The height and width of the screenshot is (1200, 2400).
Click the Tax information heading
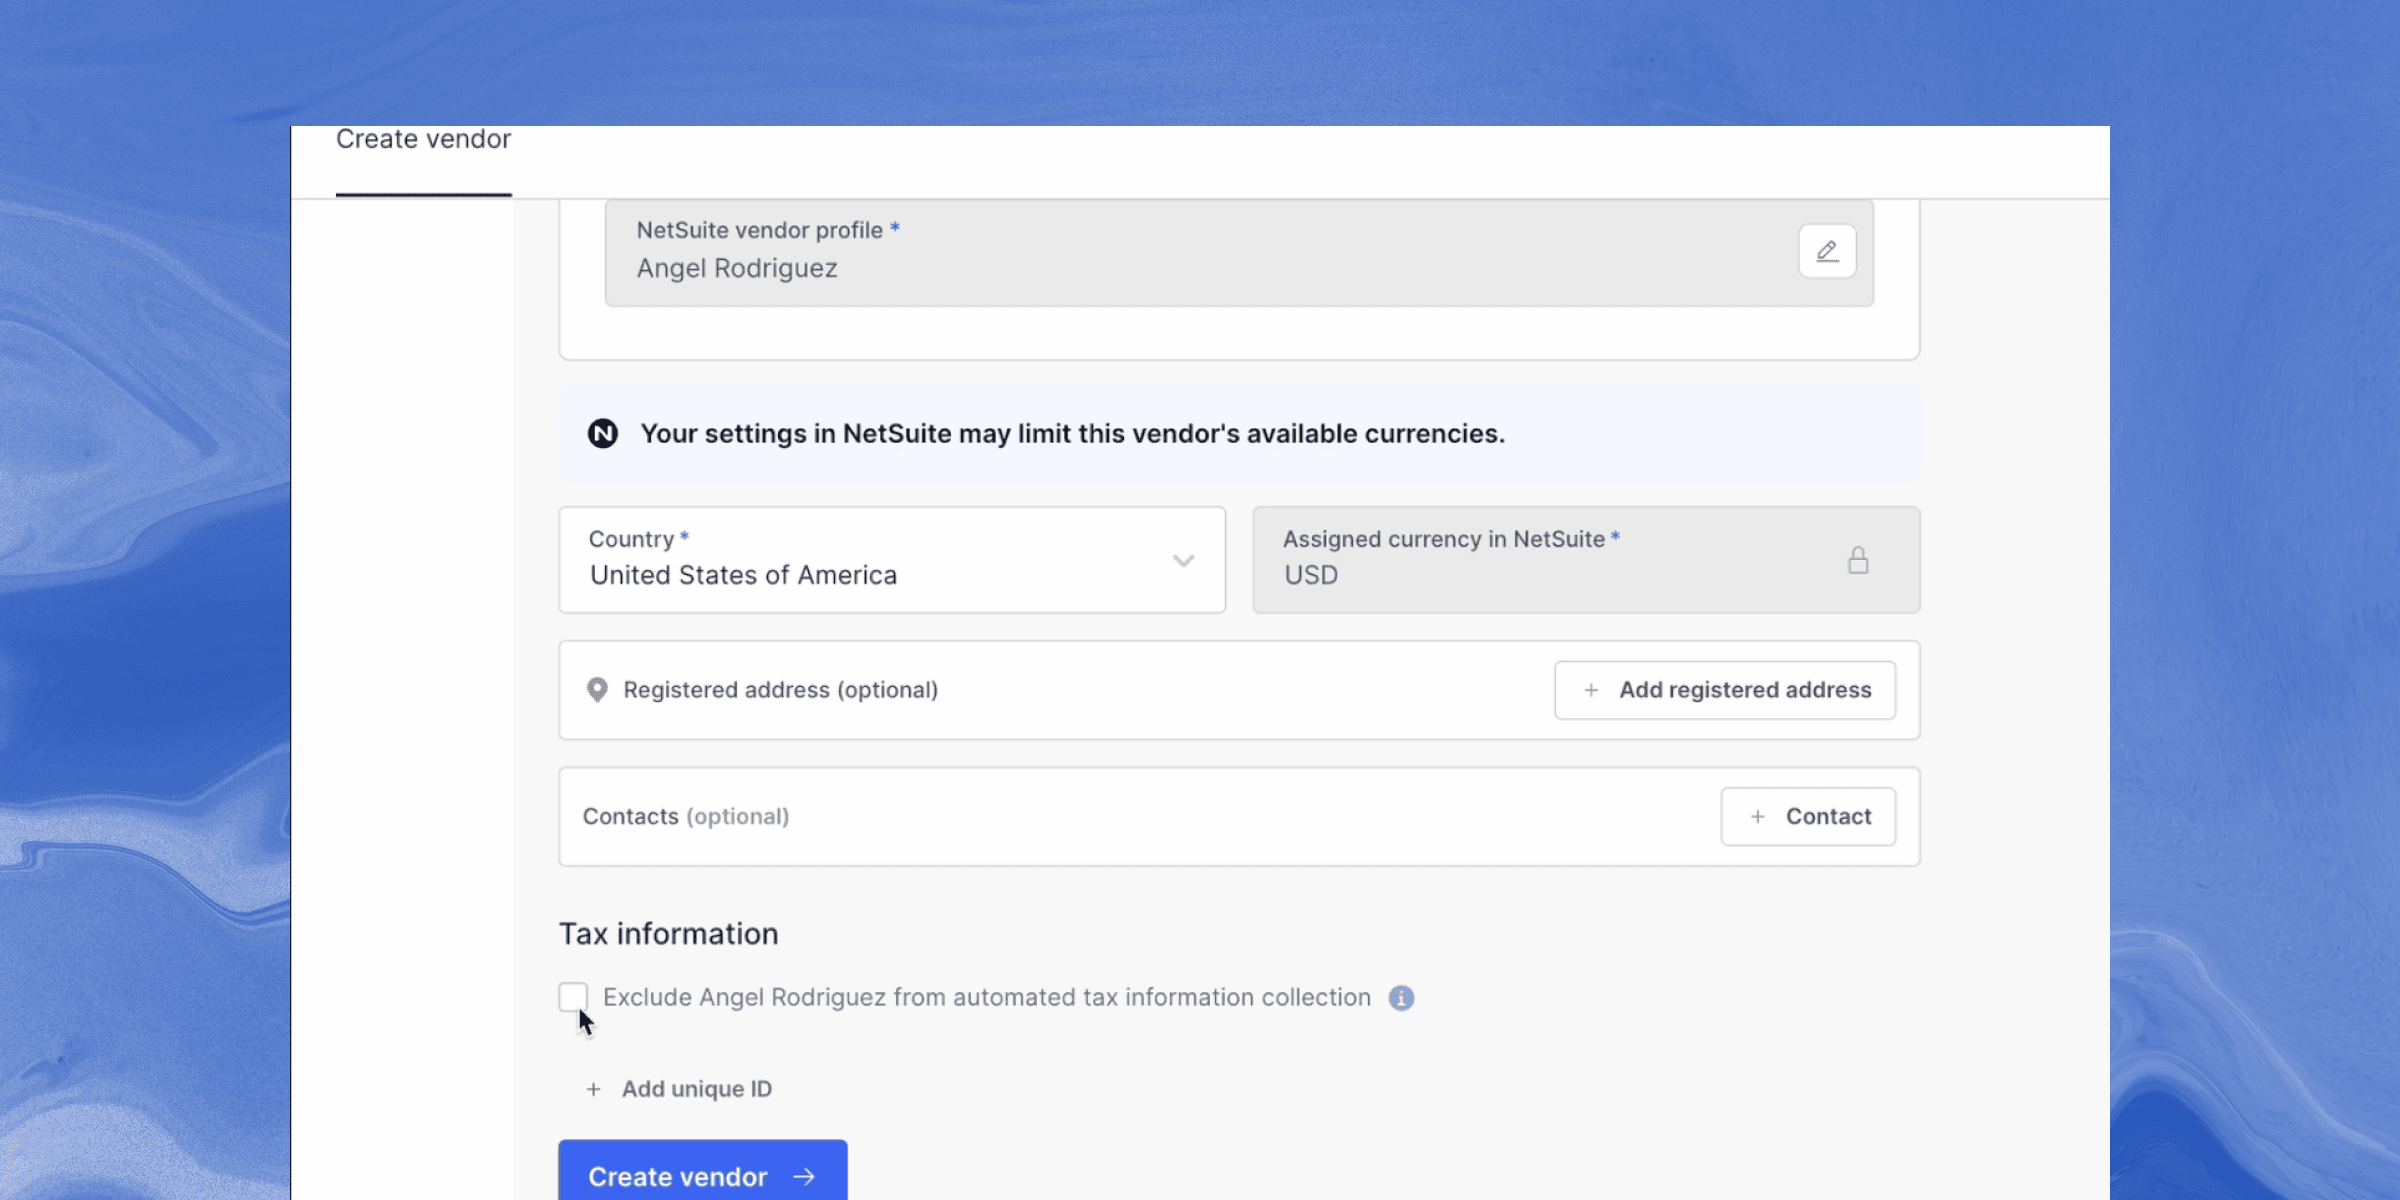pyautogui.click(x=668, y=934)
